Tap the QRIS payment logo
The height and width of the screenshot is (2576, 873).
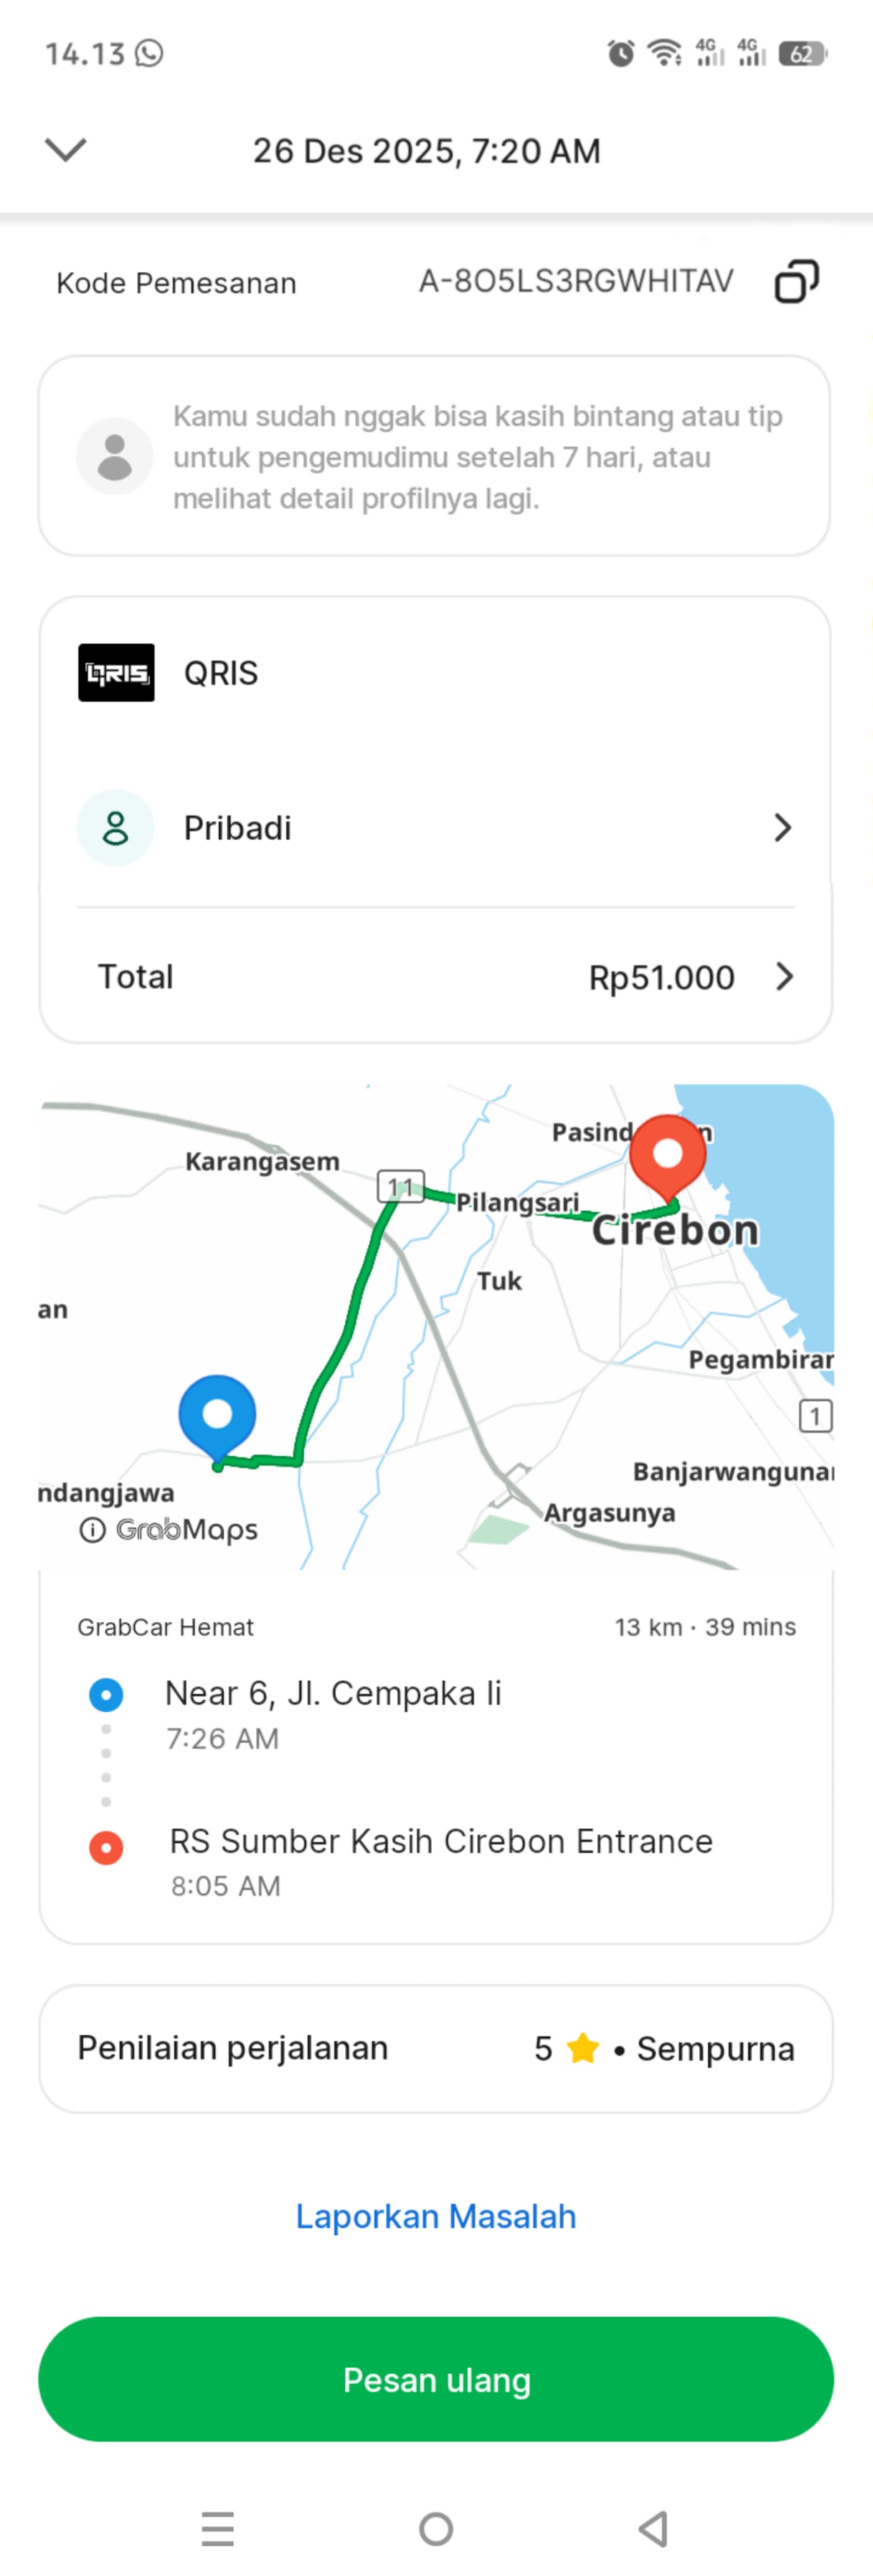(x=116, y=673)
